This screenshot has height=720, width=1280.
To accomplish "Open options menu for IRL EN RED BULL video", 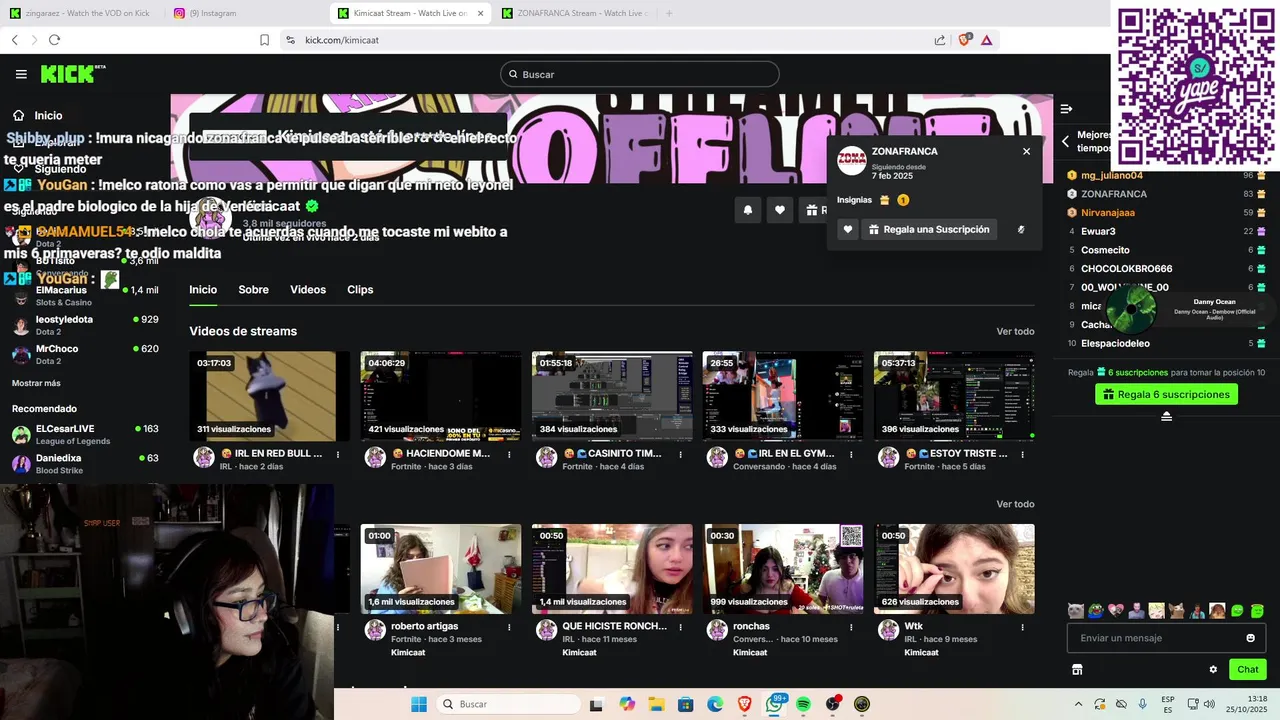I will pos(338,454).
